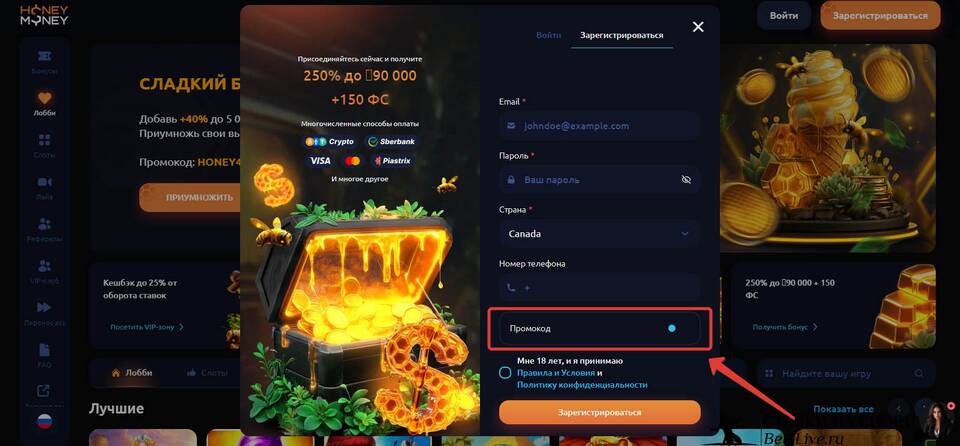
Task: Toggle password visibility eye icon
Action: pos(686,180)
